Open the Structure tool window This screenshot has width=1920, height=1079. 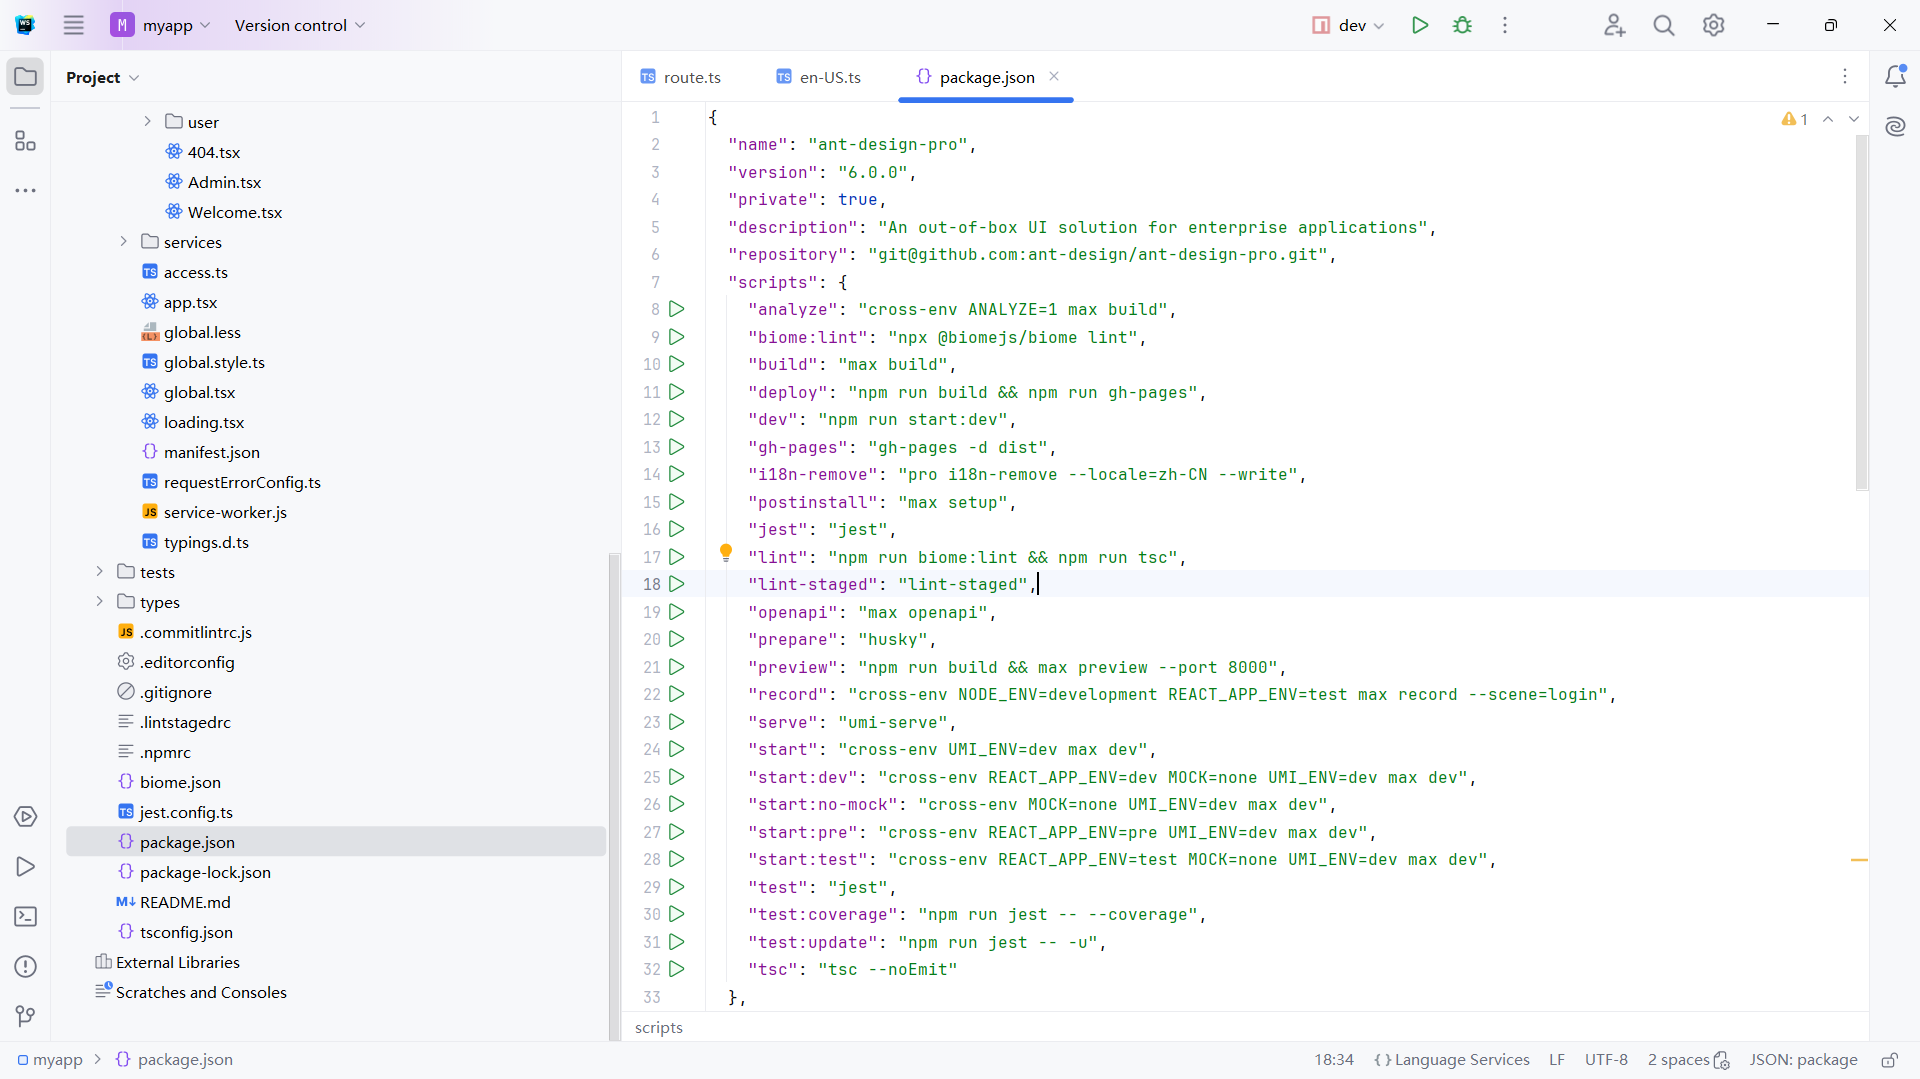click(25, 141)
